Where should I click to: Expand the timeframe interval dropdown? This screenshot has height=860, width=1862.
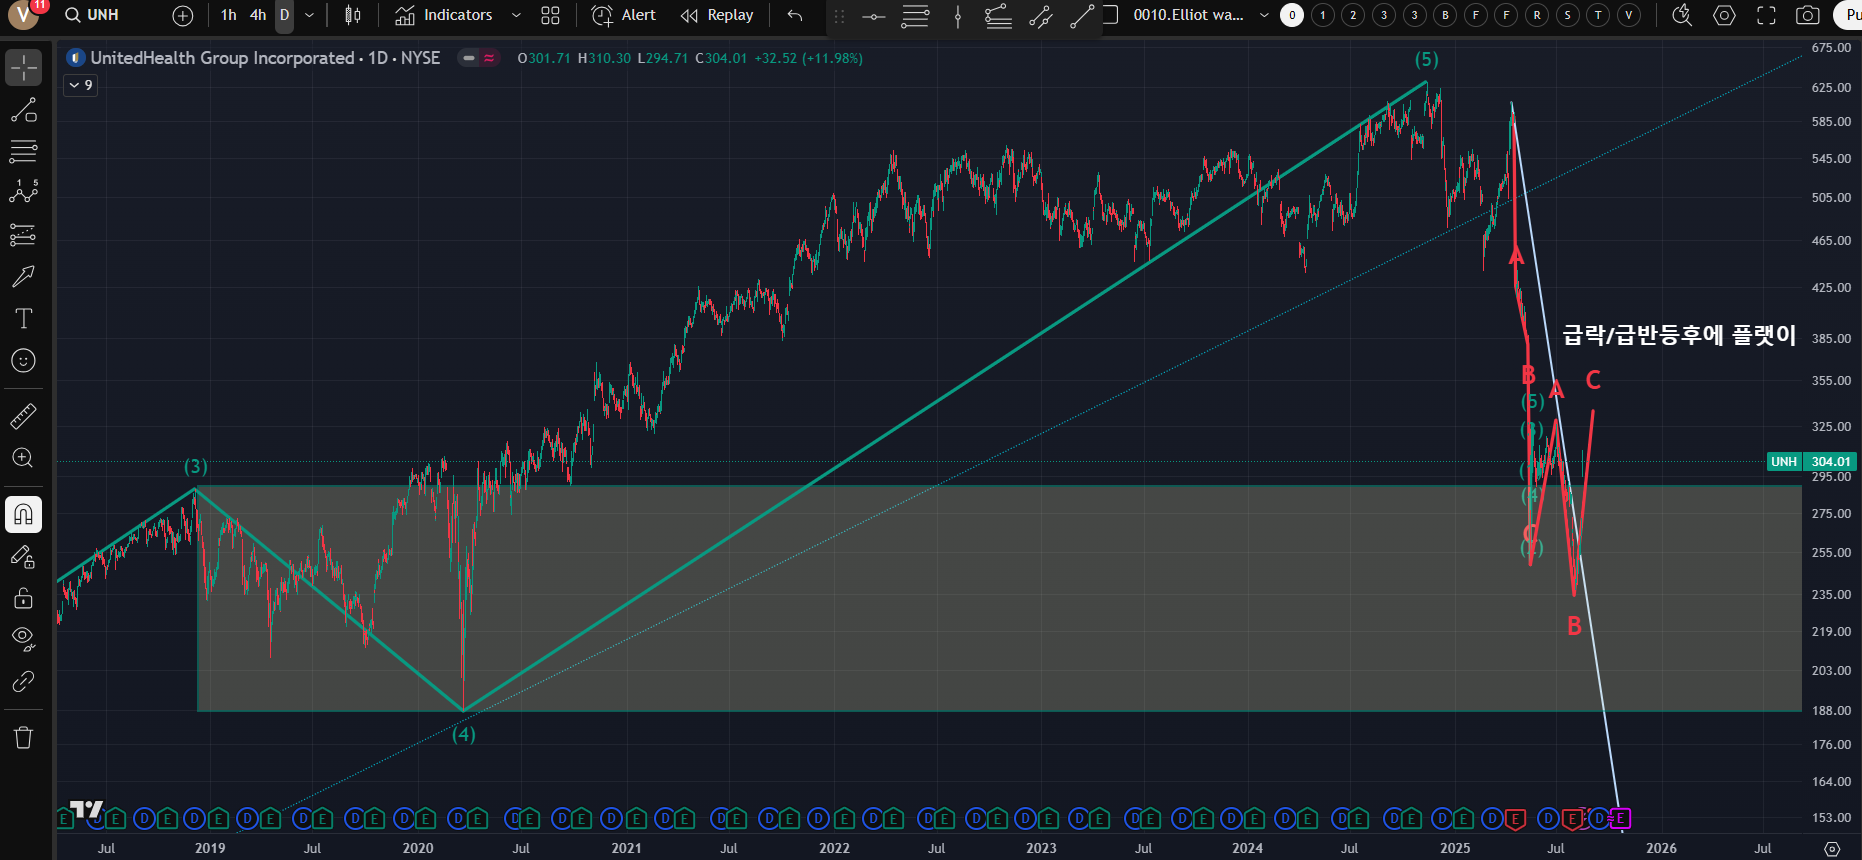pos(309,15)
